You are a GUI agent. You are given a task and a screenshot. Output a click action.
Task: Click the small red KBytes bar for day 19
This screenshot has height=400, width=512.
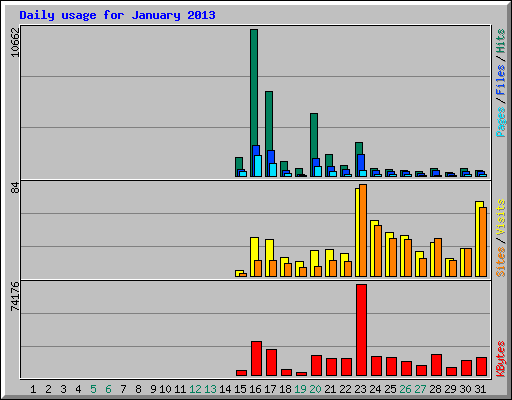pyautogui.click(x=301, y=374)
